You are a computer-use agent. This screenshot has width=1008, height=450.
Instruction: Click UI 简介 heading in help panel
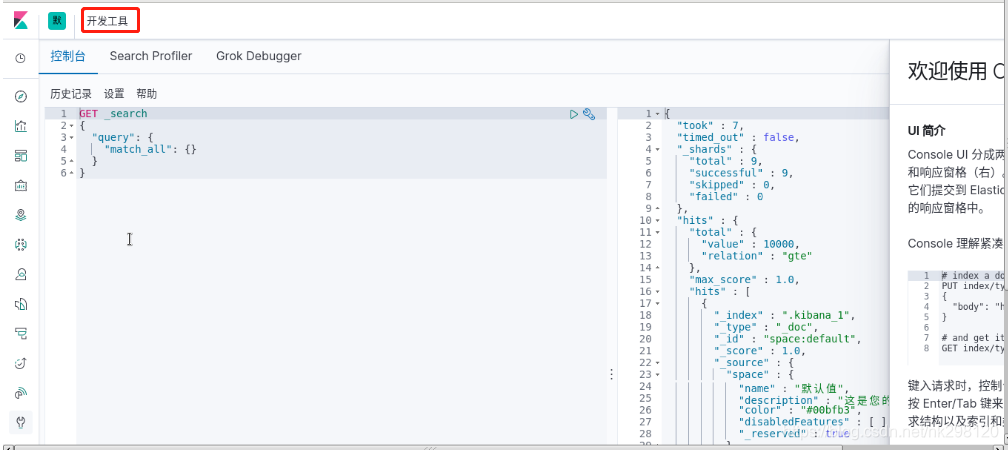(x=926, y=130)
